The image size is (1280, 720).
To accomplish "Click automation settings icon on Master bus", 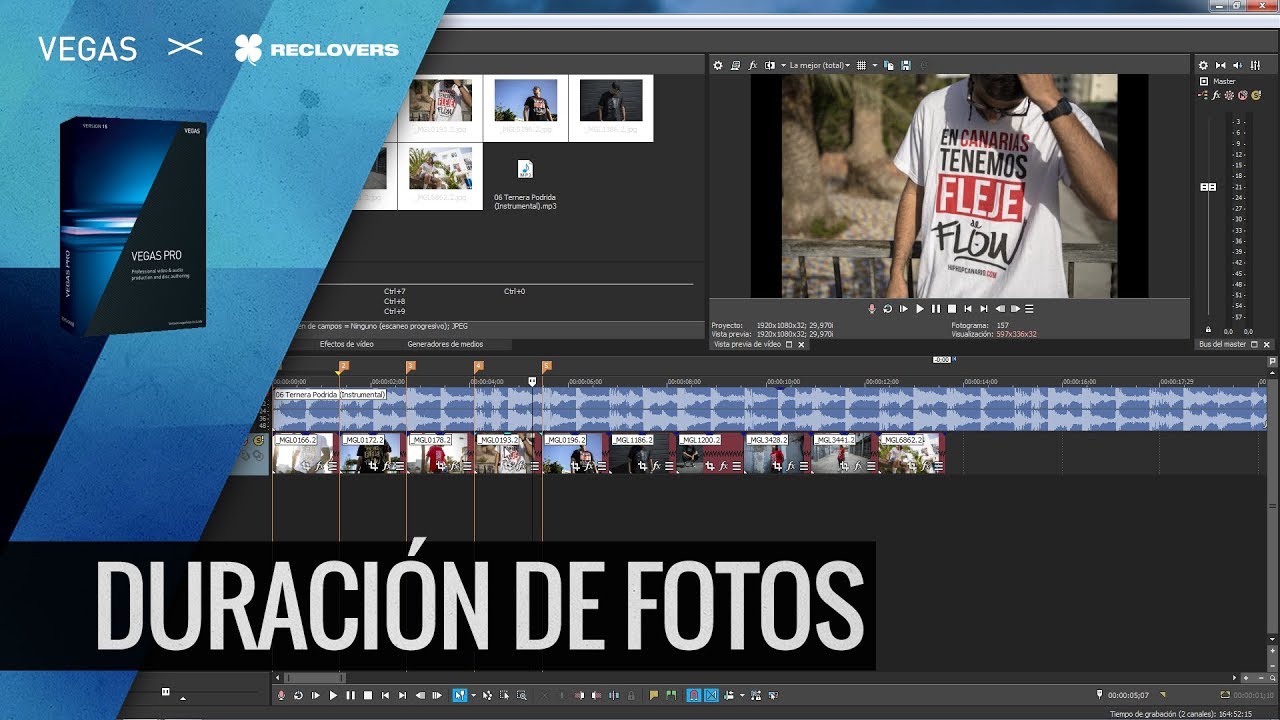I will click(1229, 95).
